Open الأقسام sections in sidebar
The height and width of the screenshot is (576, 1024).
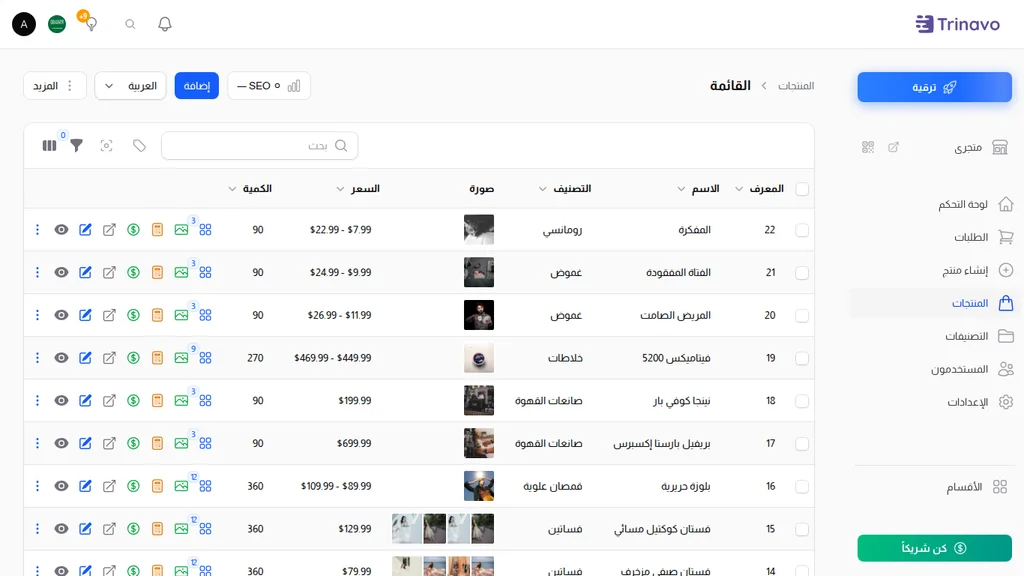tap(977, 487)
